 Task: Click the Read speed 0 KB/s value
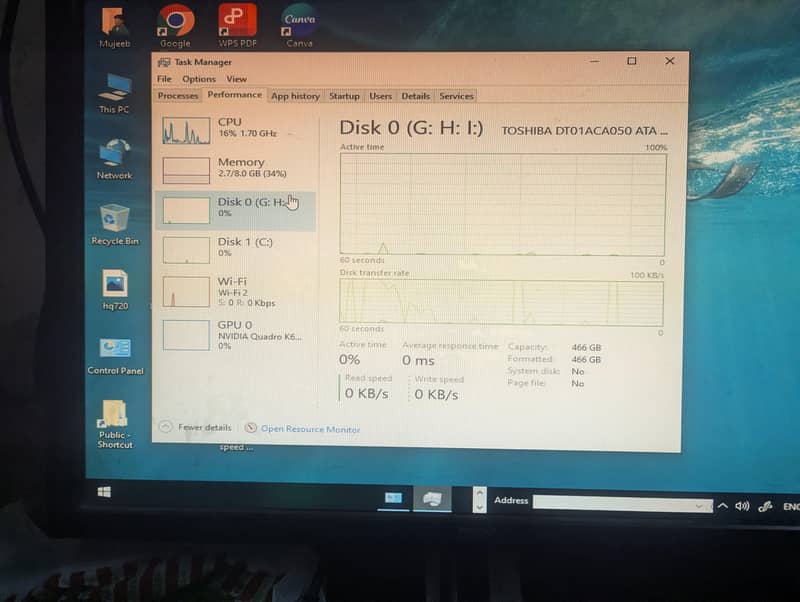click(366, 394)
